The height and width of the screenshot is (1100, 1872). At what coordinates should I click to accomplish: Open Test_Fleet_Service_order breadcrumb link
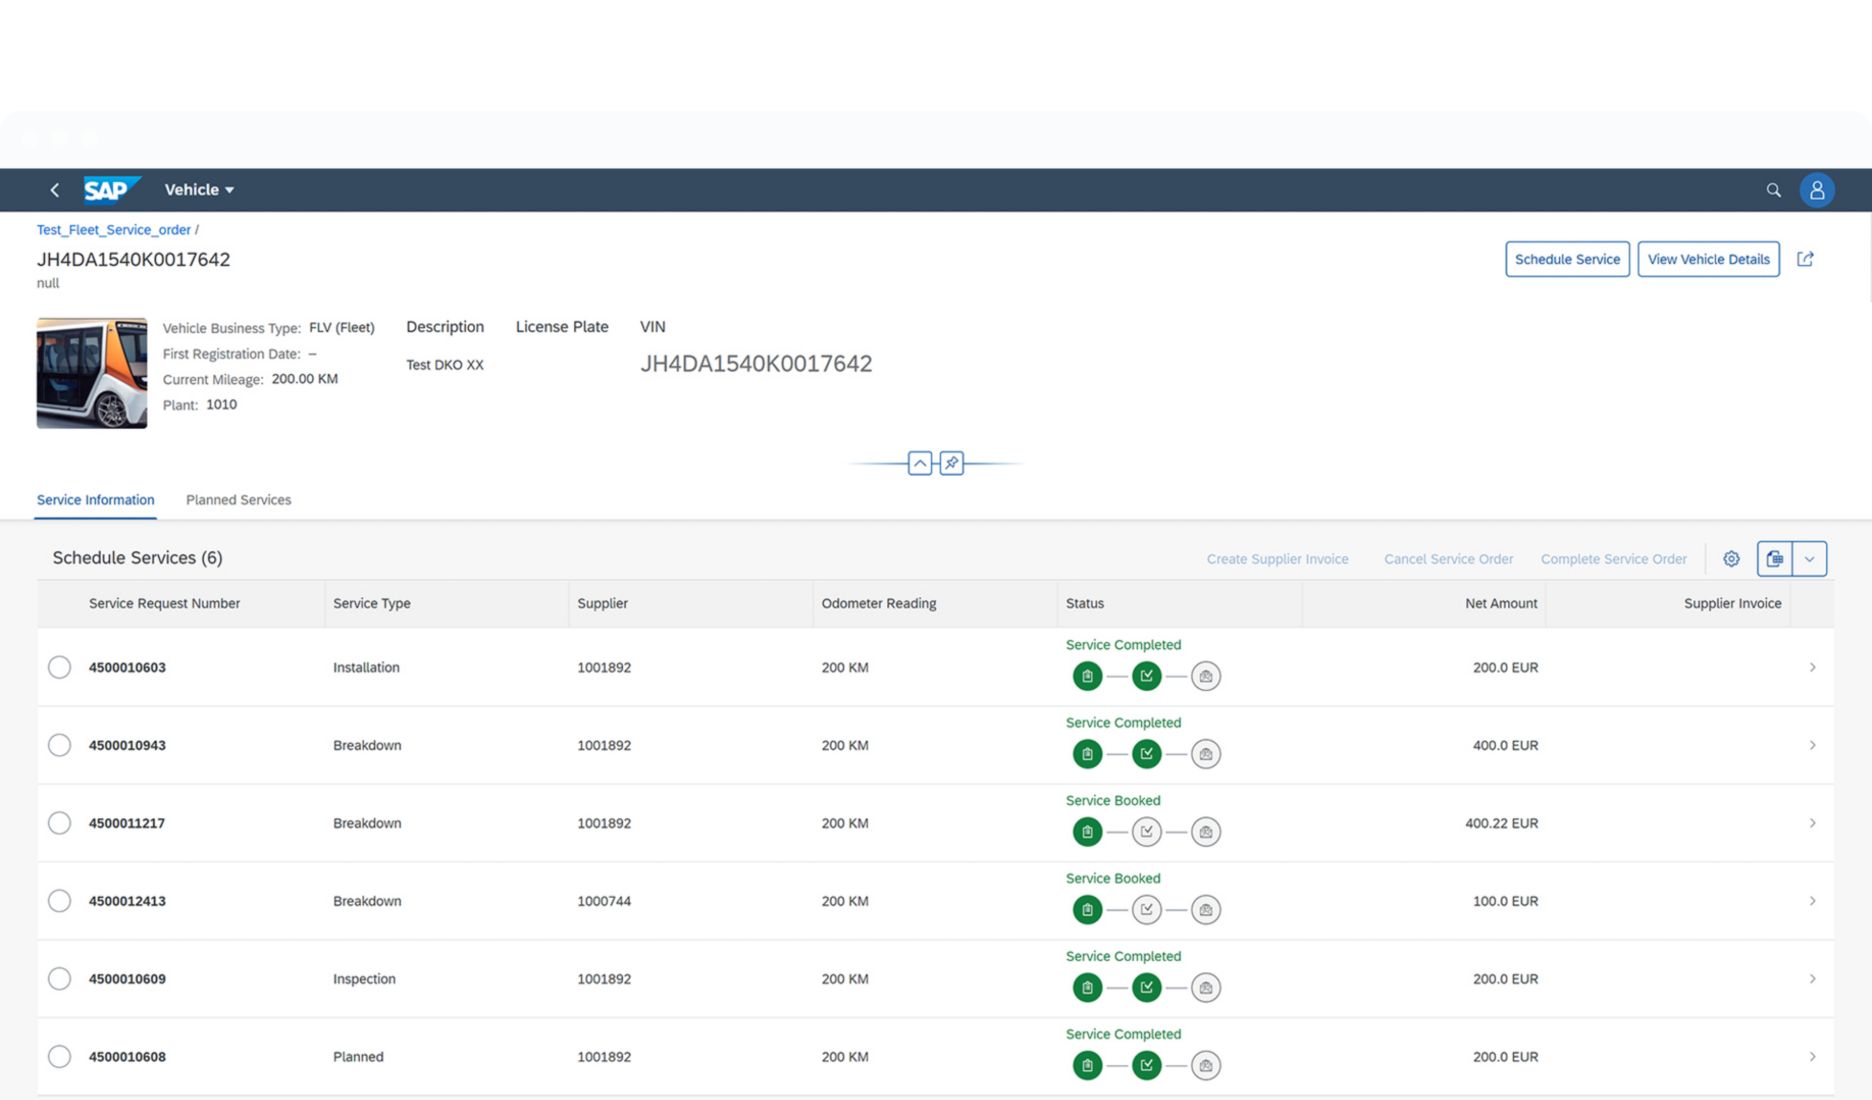(113, 230)
